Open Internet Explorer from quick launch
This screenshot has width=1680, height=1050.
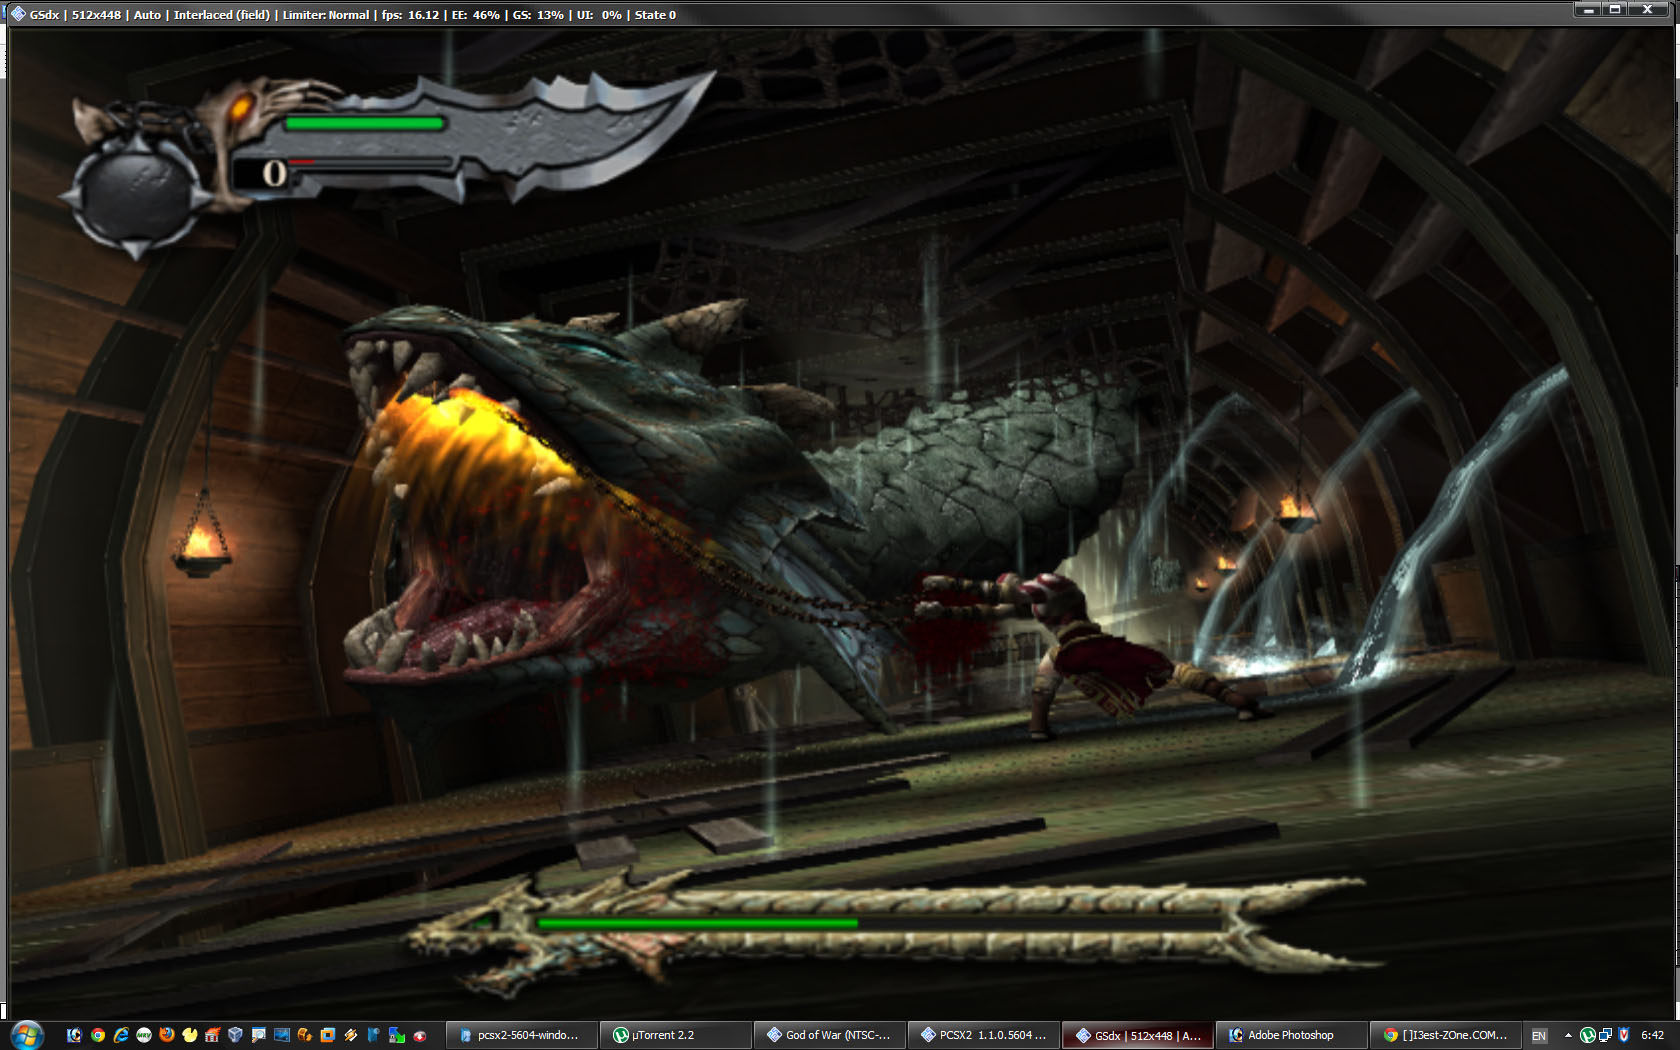[x=121, y=1035]
